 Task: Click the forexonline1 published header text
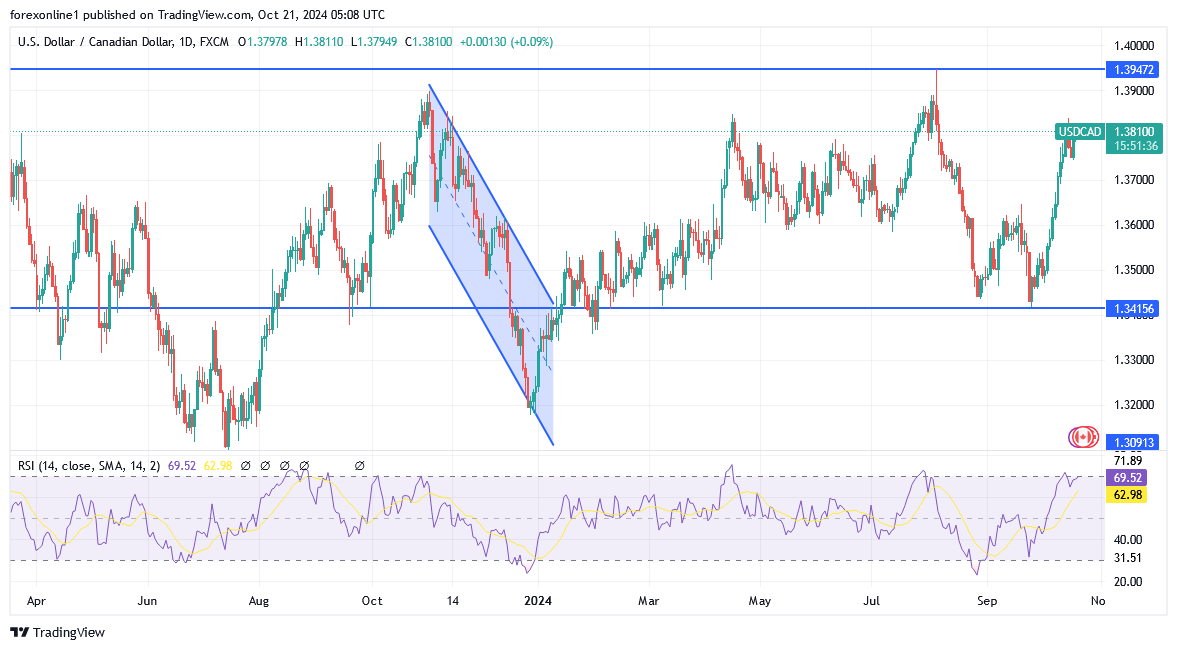coord(197,14)
